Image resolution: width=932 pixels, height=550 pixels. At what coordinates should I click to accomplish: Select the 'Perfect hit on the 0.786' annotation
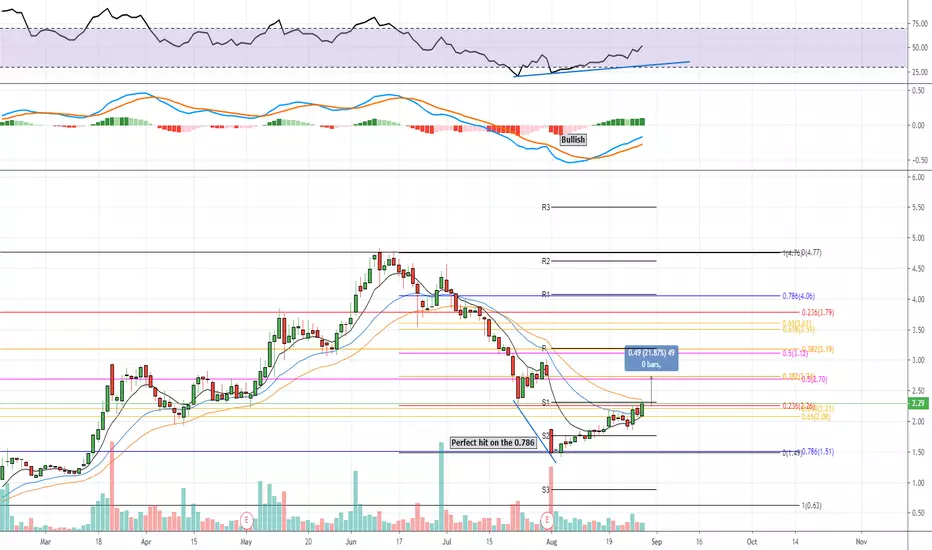(493, 442)
